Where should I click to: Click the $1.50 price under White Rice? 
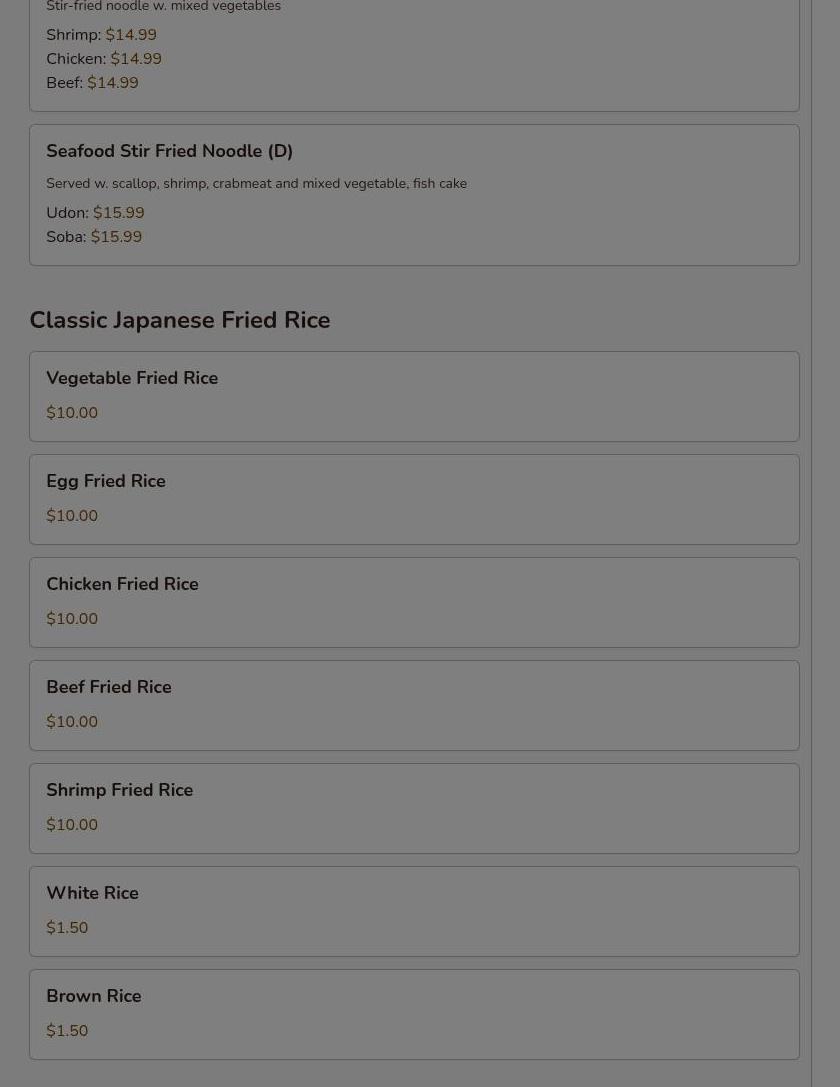click(x=67, y=928)
